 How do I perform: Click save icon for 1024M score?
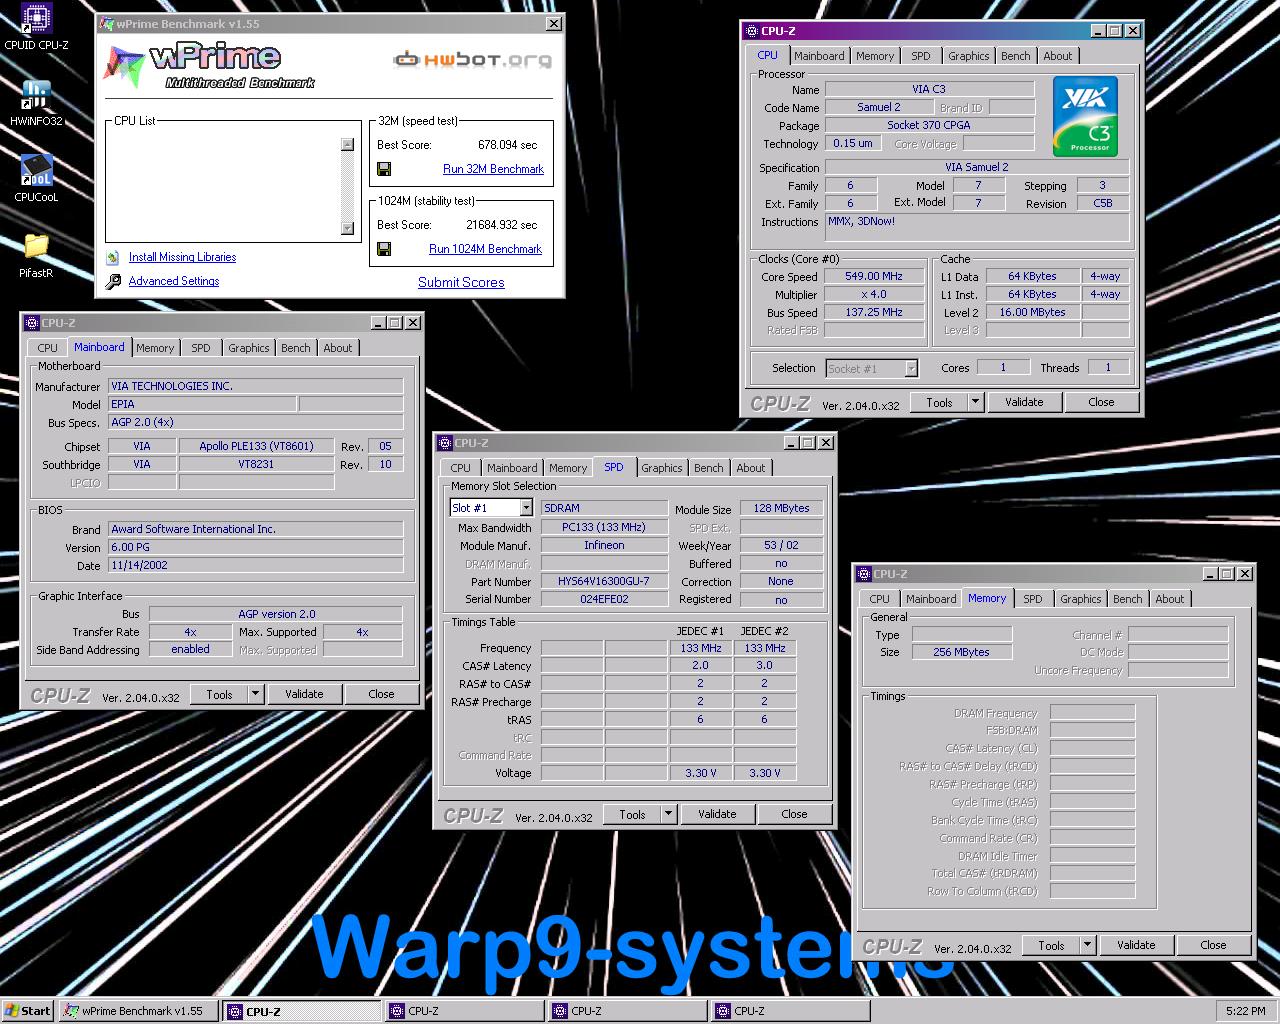pyautogui.click(x=384, y=249)
